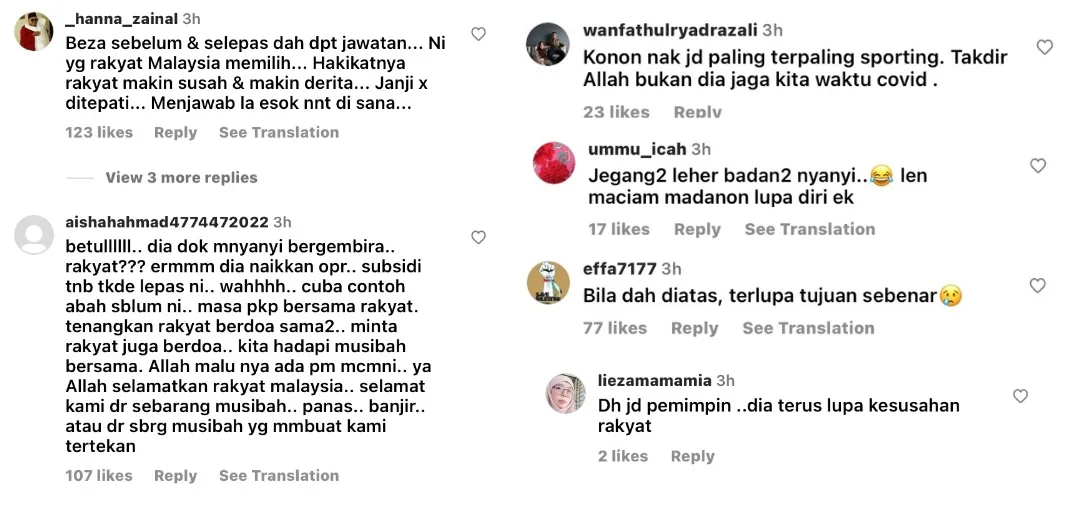Reply to _hanna_zainal's comment
This screenshot has width=1077, height=508.
tap(175, 132)
